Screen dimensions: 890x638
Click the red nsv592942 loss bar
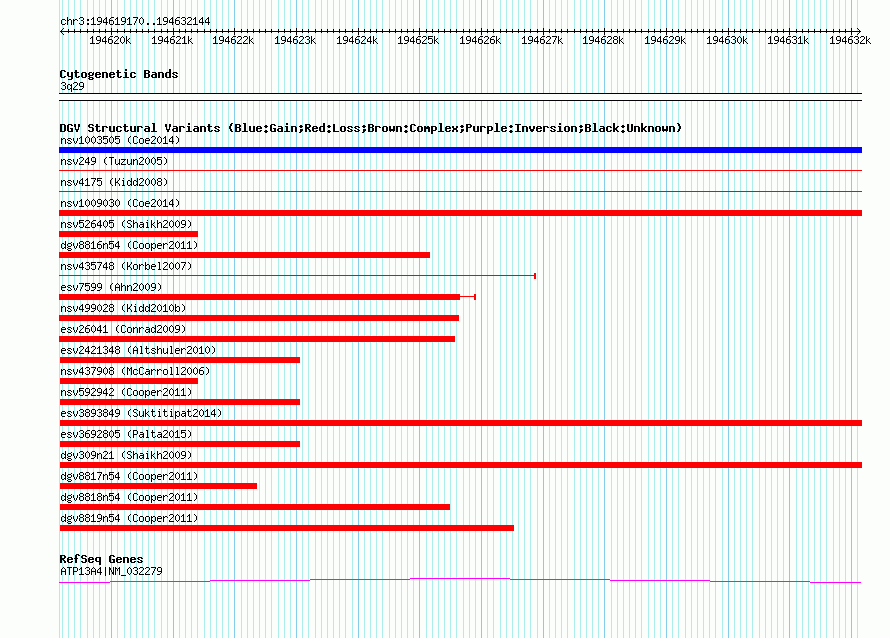(x=179, y=402)
